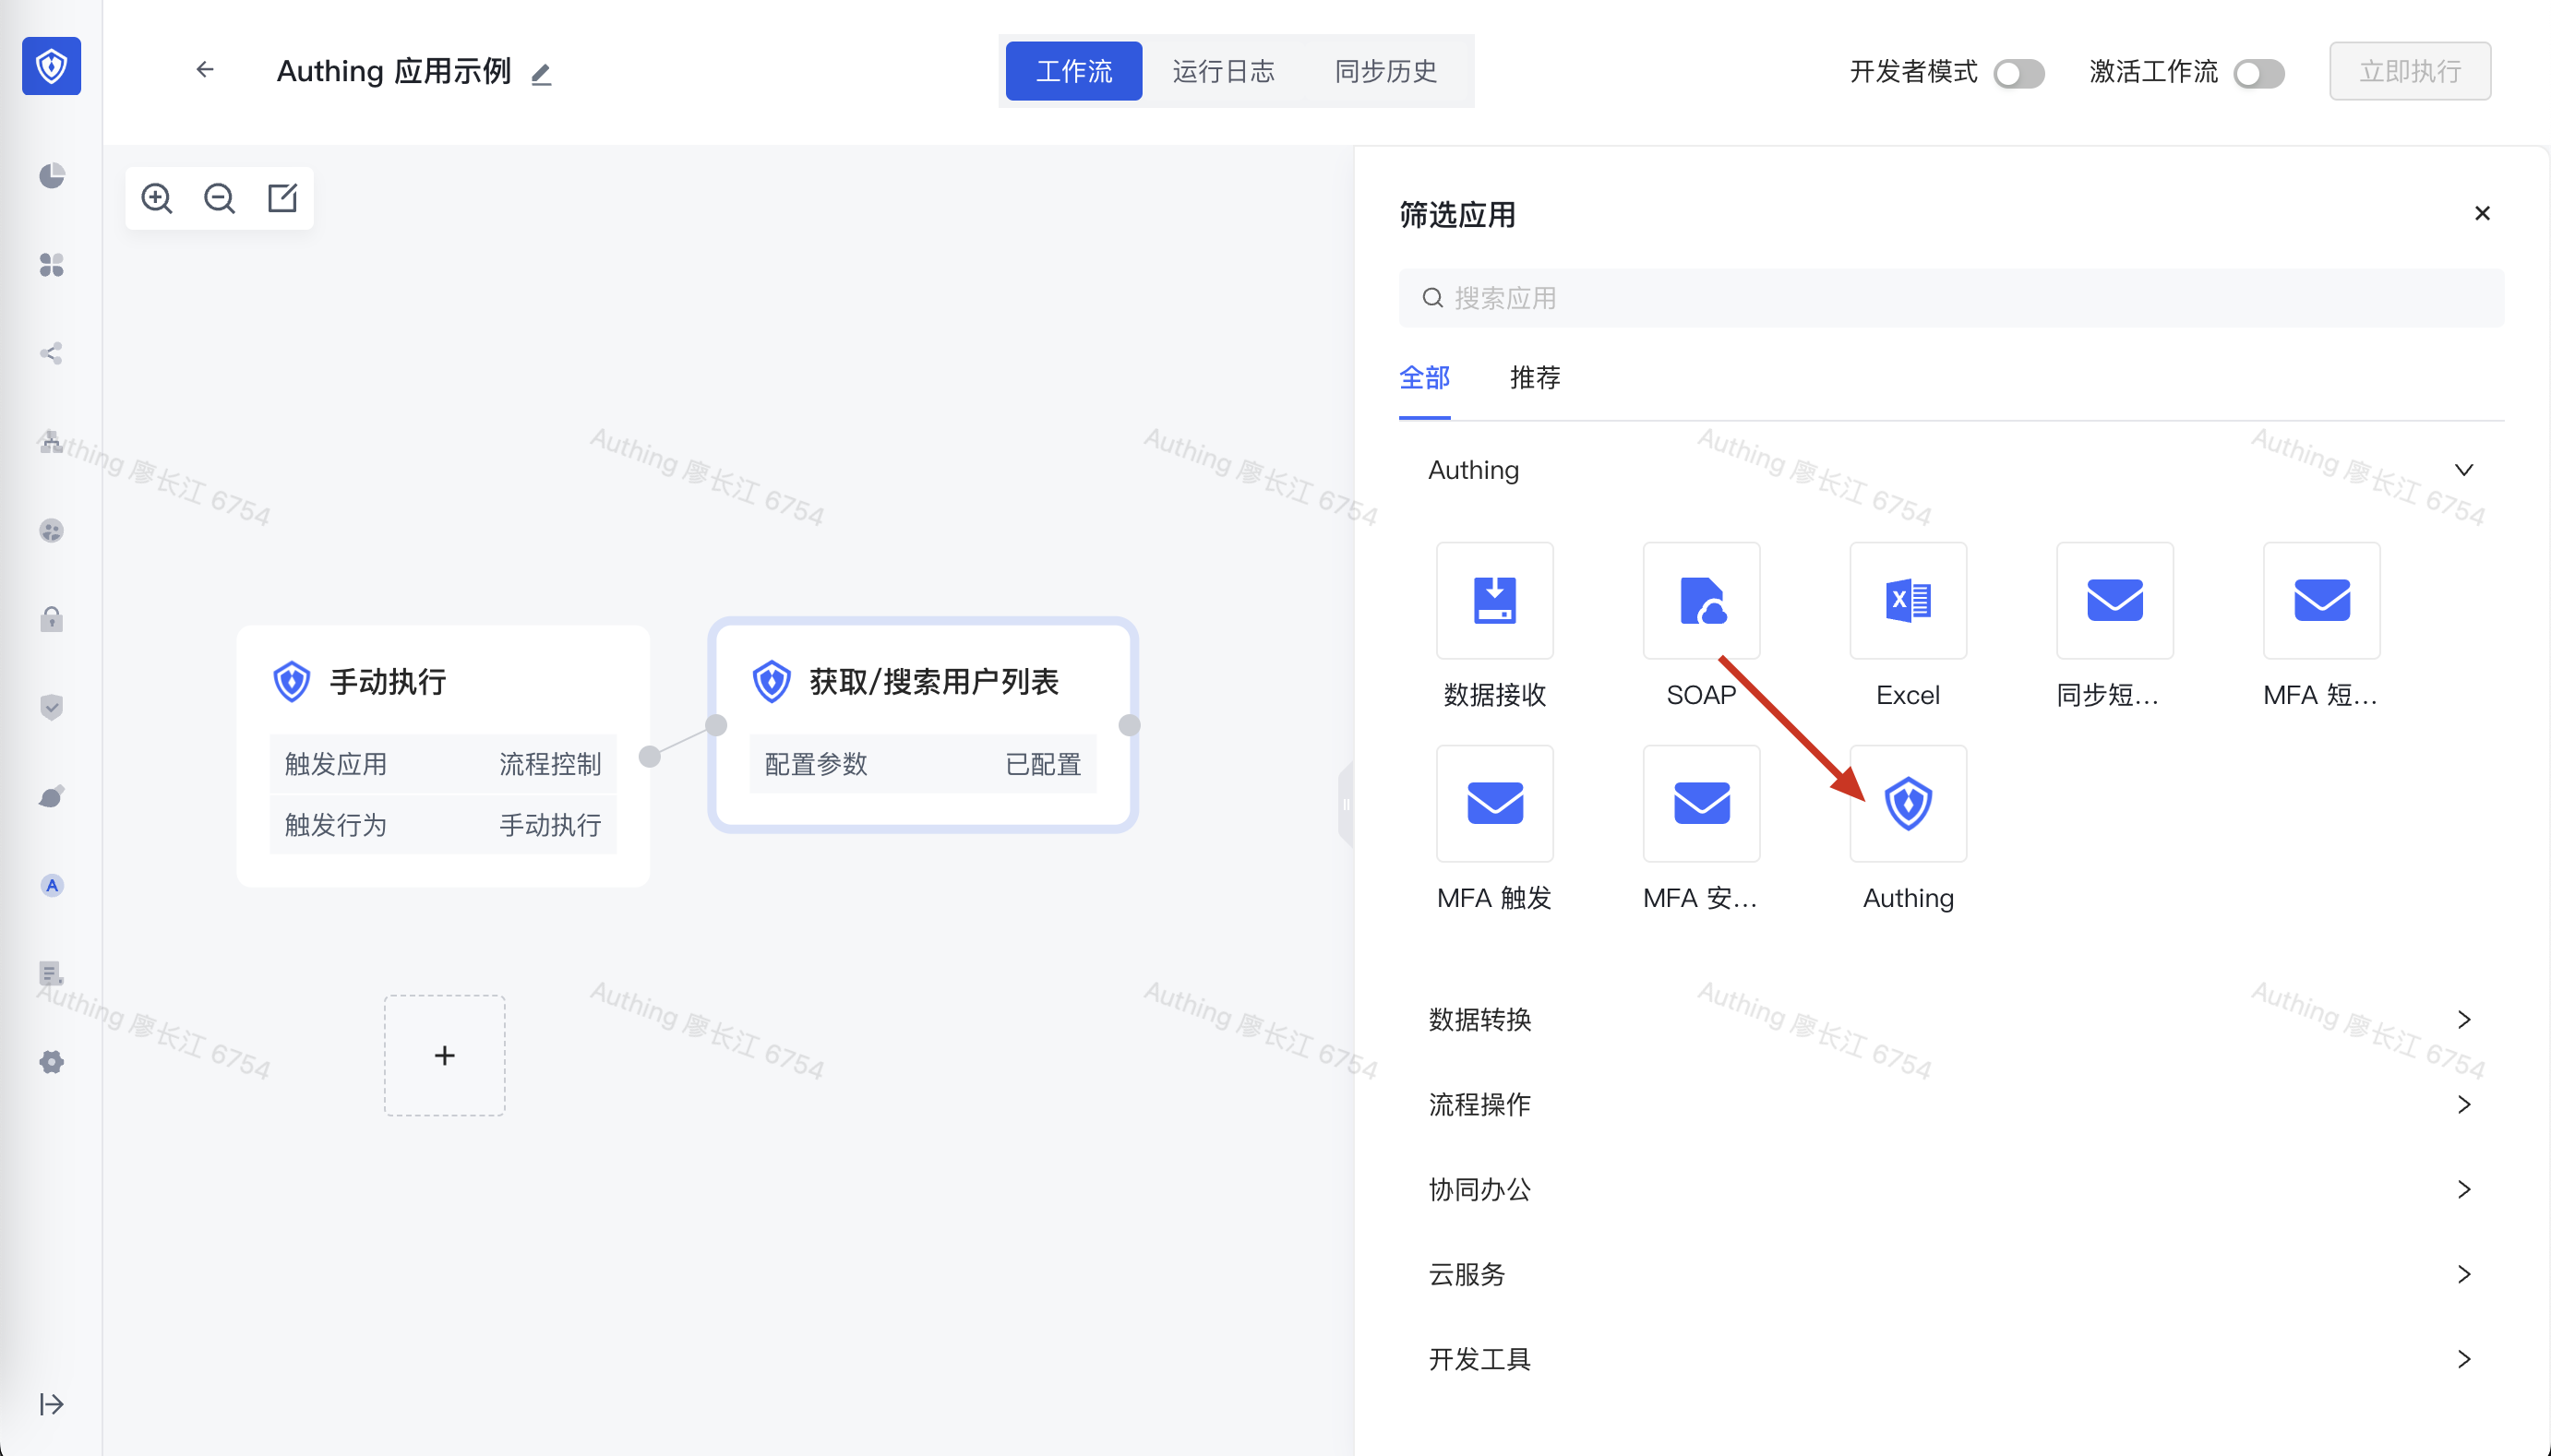Go back using the arrow button
The image size is (2551, 1456).
click(x=205, y=69)
